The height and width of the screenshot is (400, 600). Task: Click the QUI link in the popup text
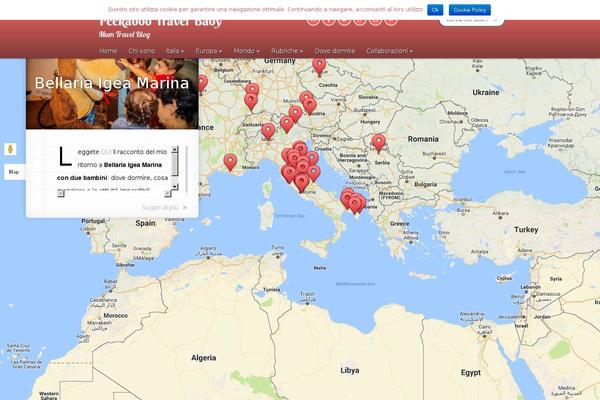(106, 152)
